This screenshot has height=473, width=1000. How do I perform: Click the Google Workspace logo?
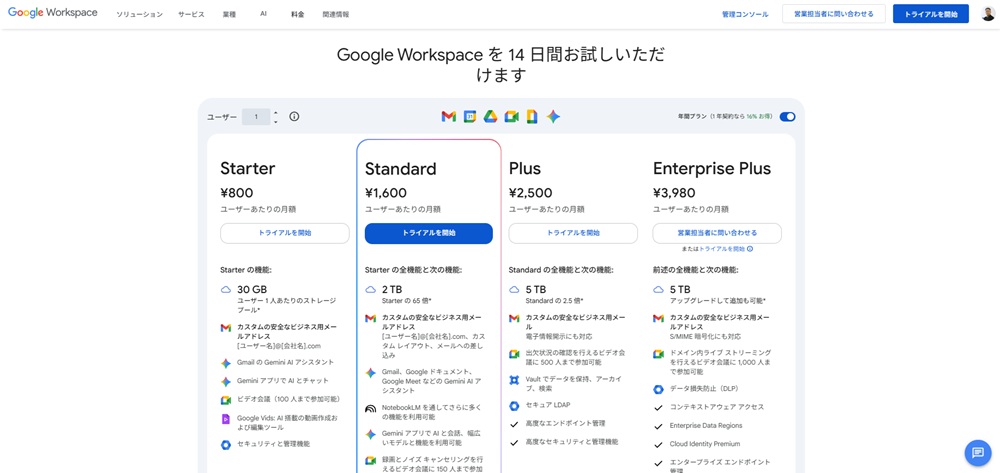pyautogui.click(x=52, y=13)
